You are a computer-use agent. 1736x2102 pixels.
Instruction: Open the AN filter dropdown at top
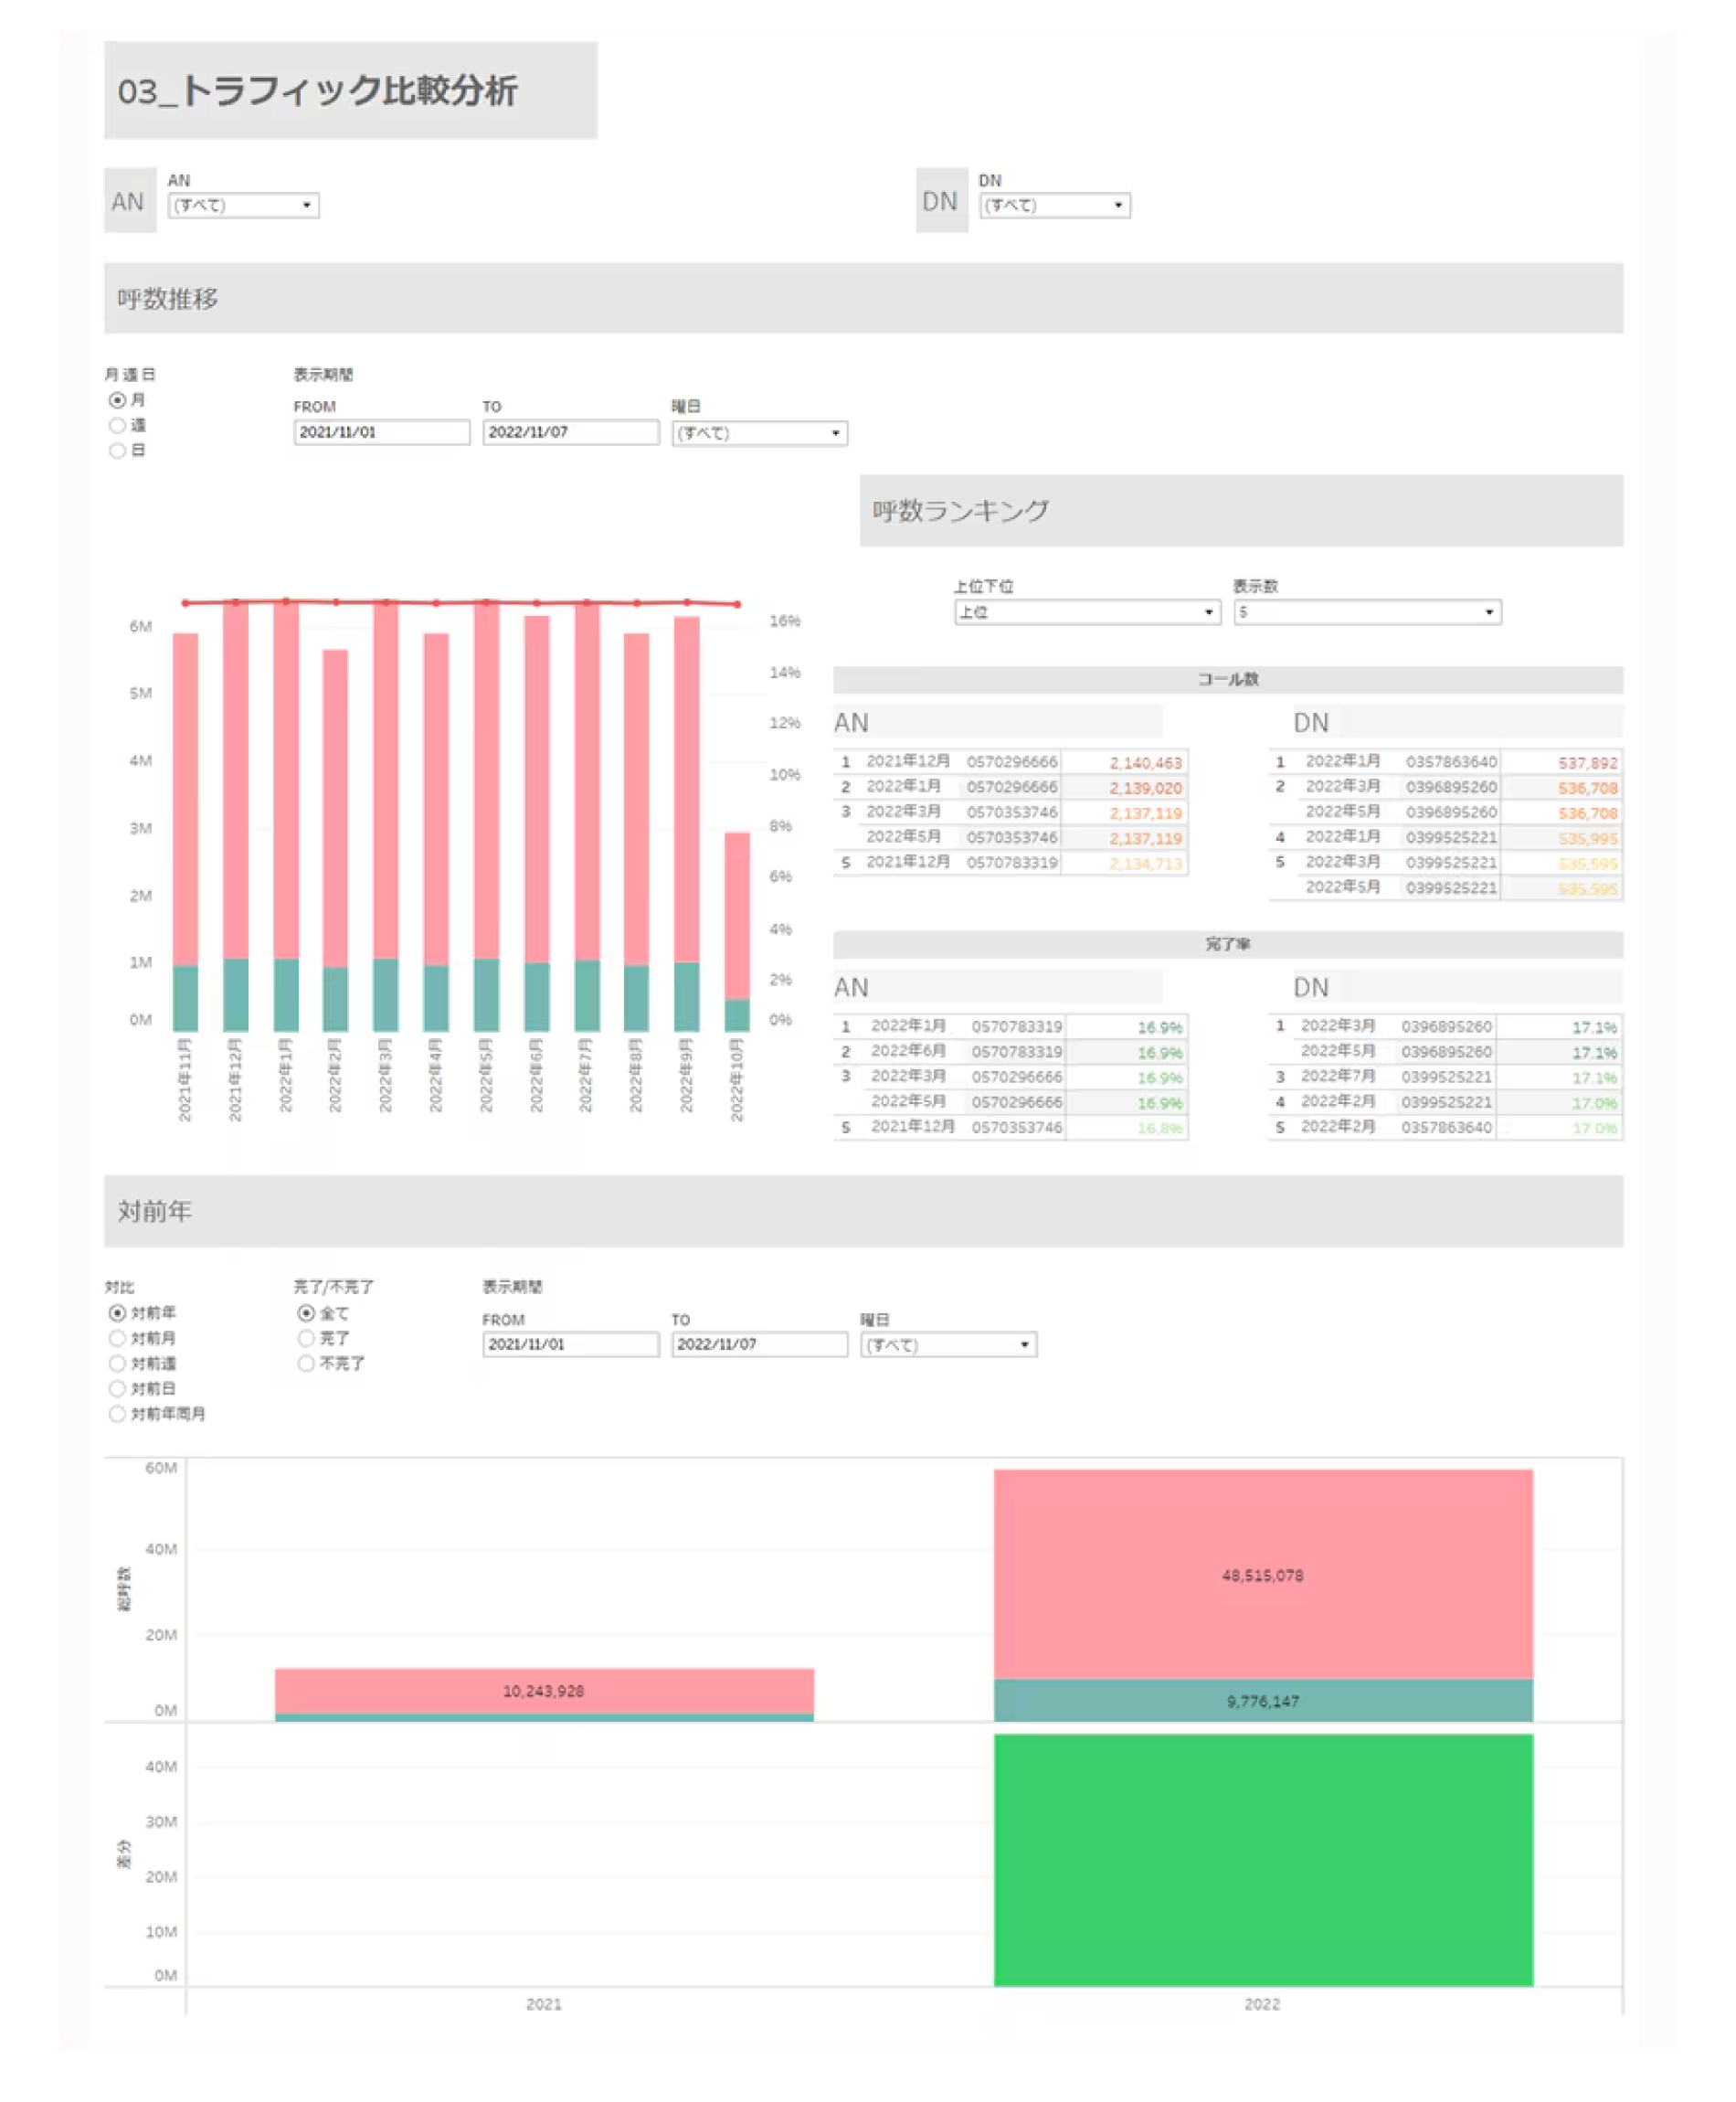coord(242,205)
